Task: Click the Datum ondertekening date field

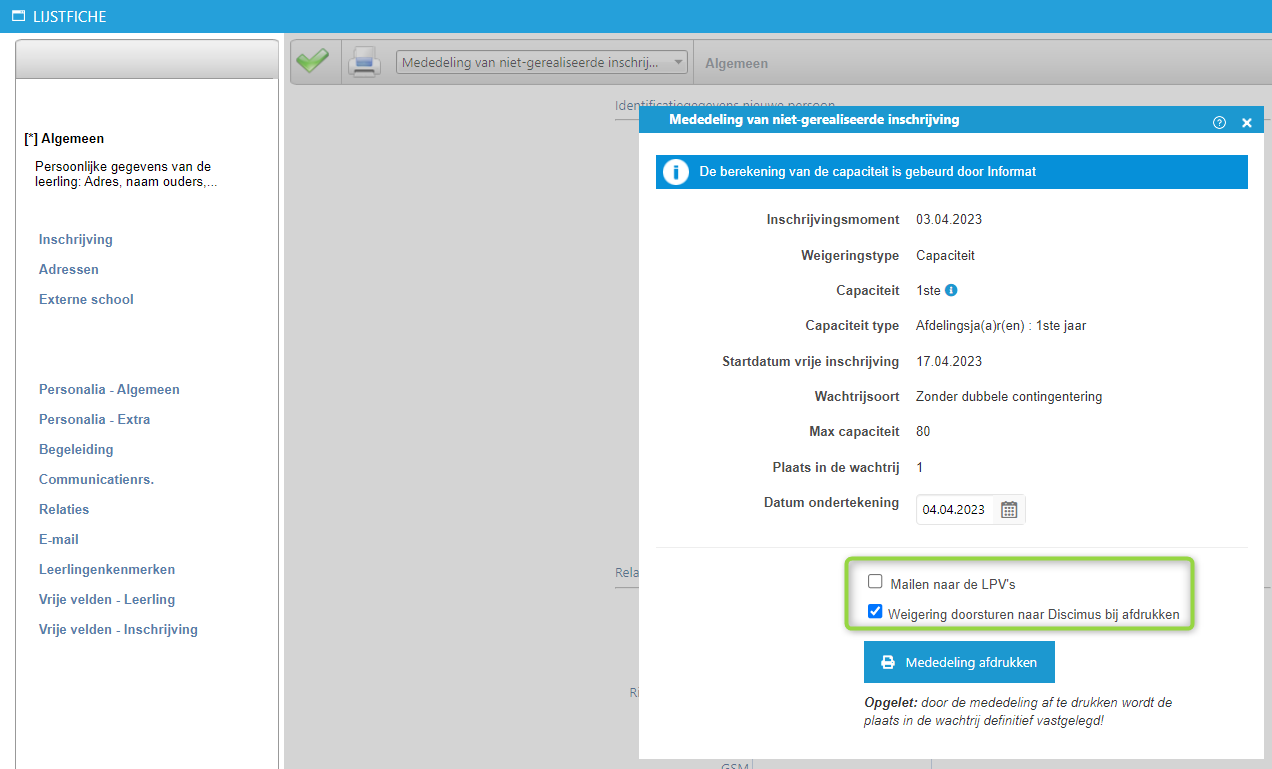Action: tap(955, 510)
